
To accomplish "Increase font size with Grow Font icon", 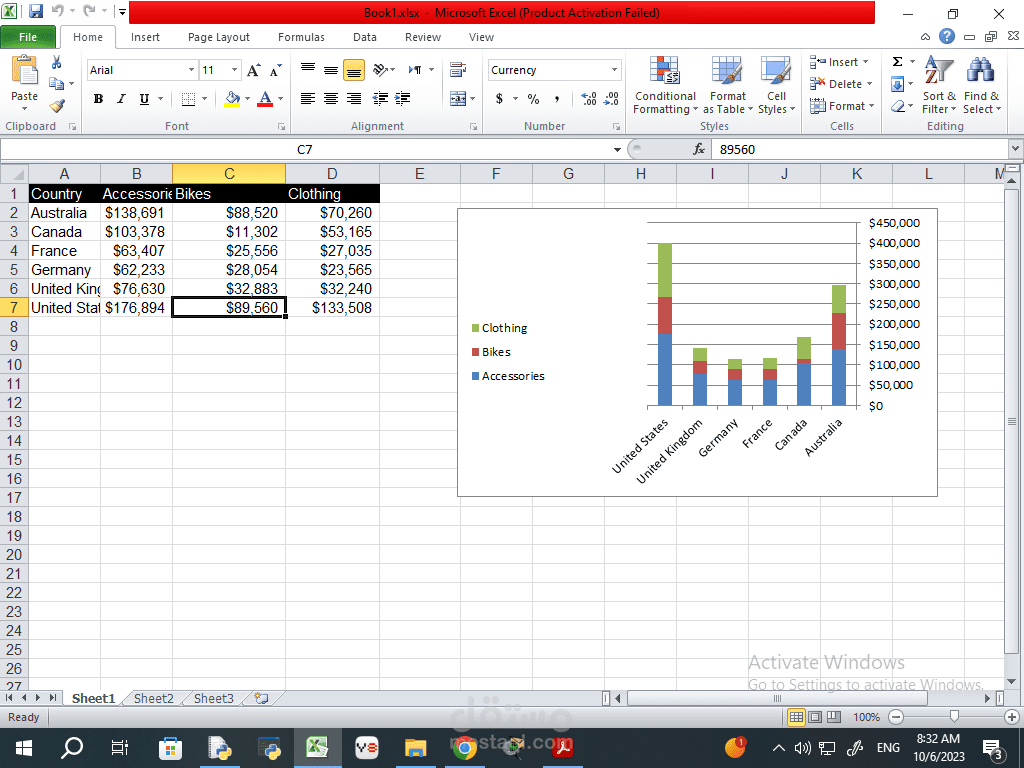I will pyautogui.click(x=253, y=70).
